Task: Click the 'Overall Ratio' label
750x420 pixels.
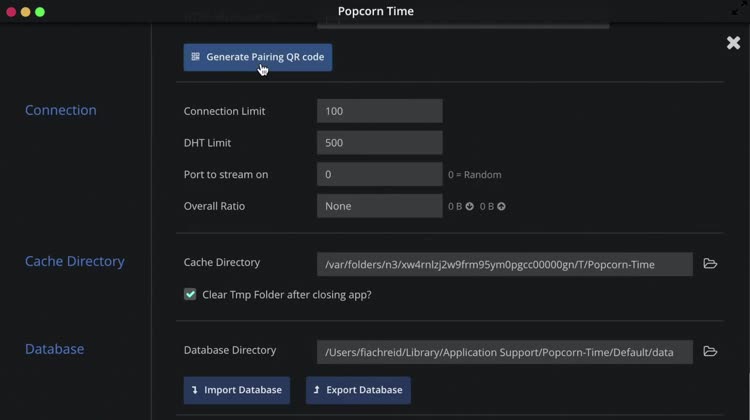Action: (x=214, y=206)
